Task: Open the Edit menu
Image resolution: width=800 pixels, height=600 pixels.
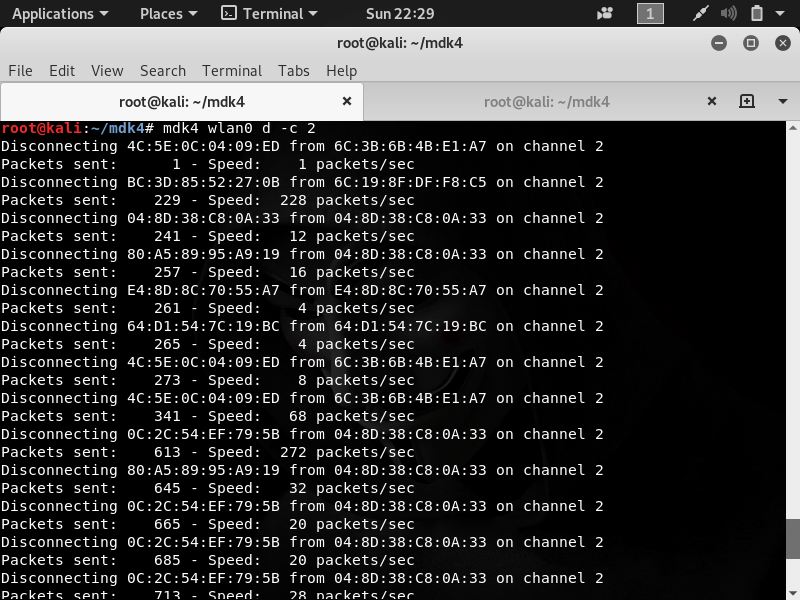Action: coord(62,70)
